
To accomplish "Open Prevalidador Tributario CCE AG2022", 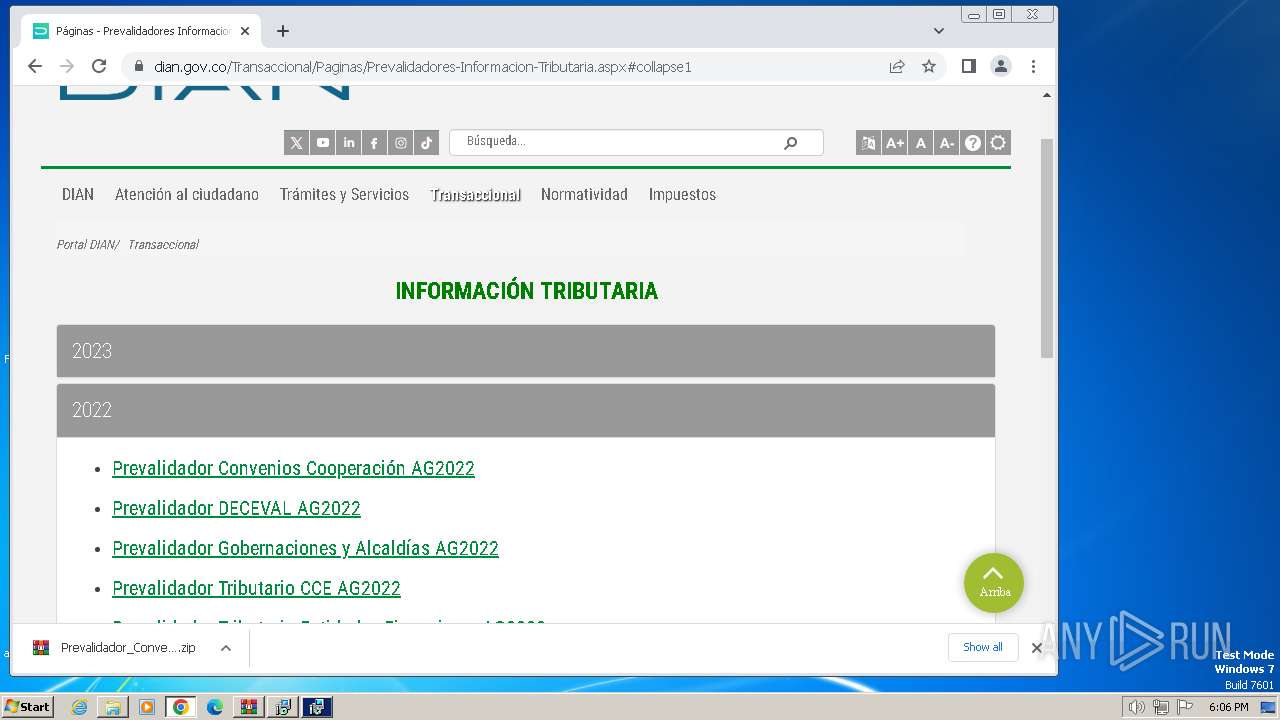I will [x=256, y=588].
